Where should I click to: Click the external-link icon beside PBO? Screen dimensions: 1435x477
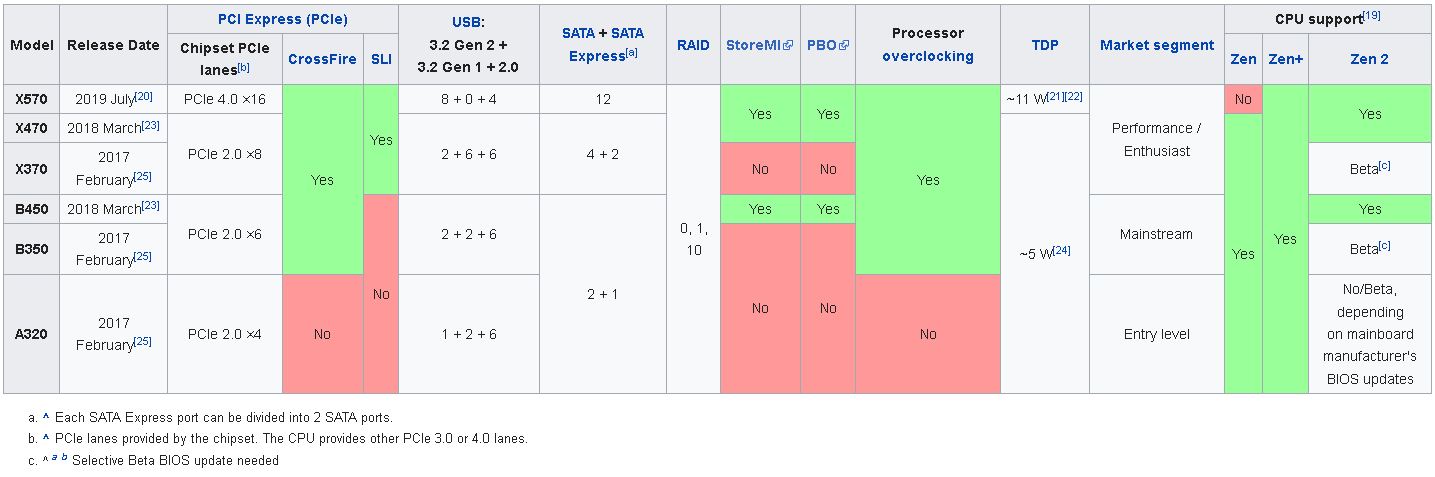coord(844,46)
